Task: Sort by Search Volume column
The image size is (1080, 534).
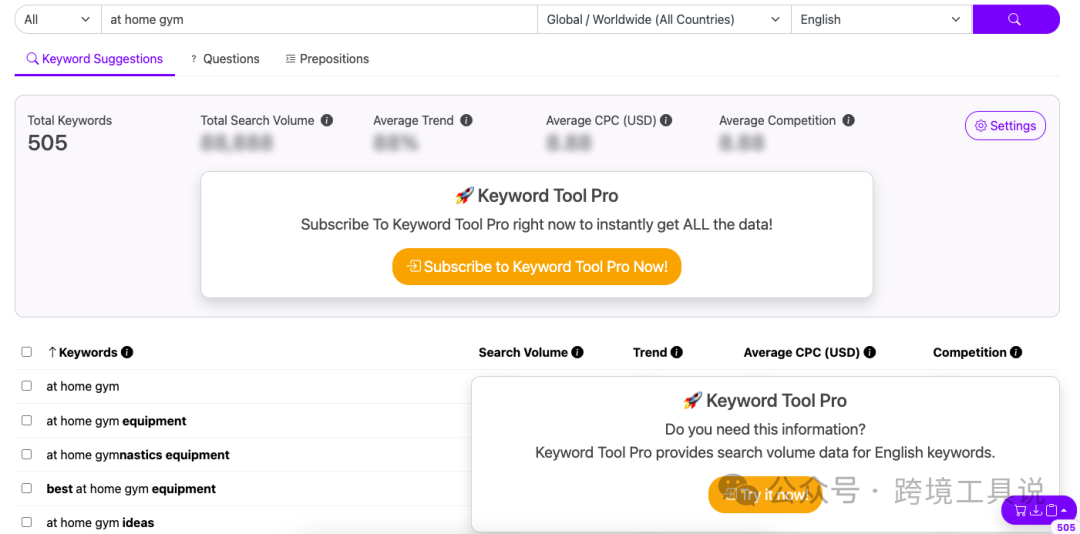Action: (x=523, y=352)
